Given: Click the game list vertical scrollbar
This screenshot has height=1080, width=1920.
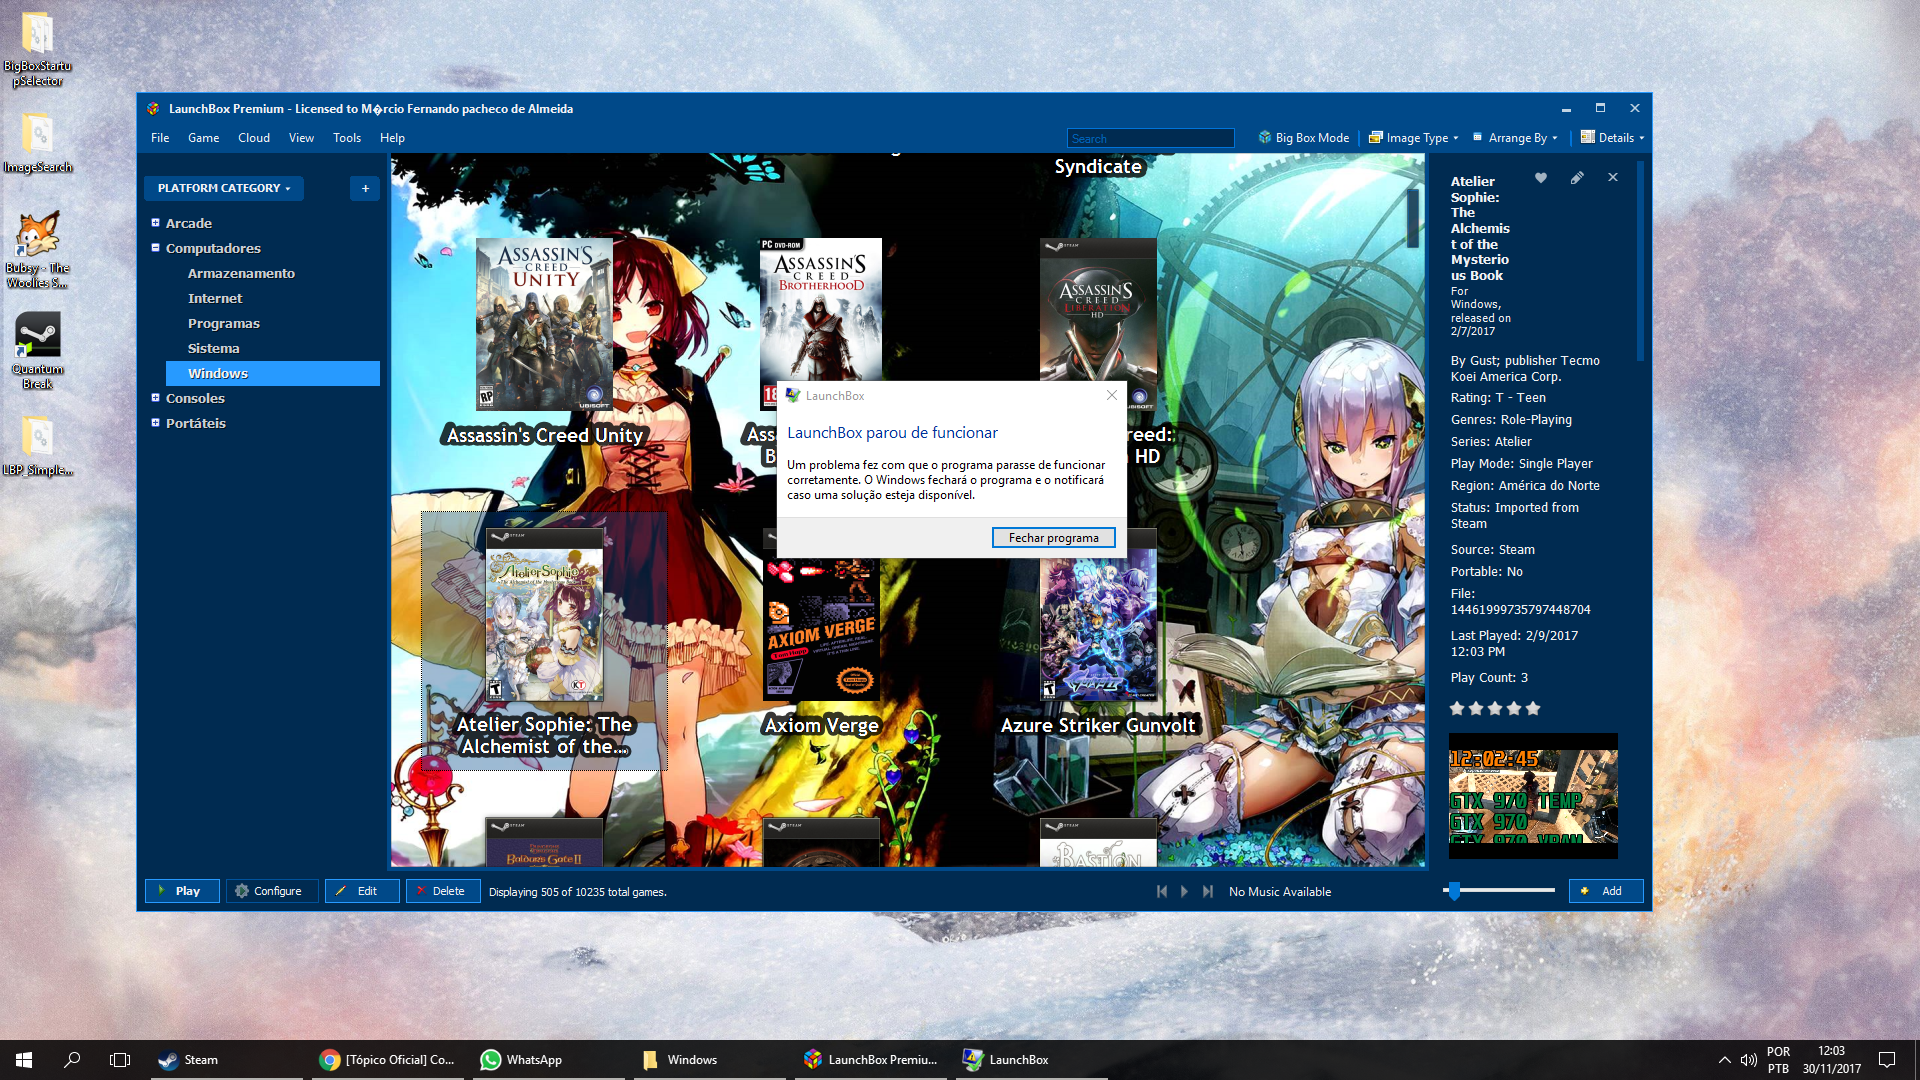Looking at the screenshot, I should coord(1412,217).
